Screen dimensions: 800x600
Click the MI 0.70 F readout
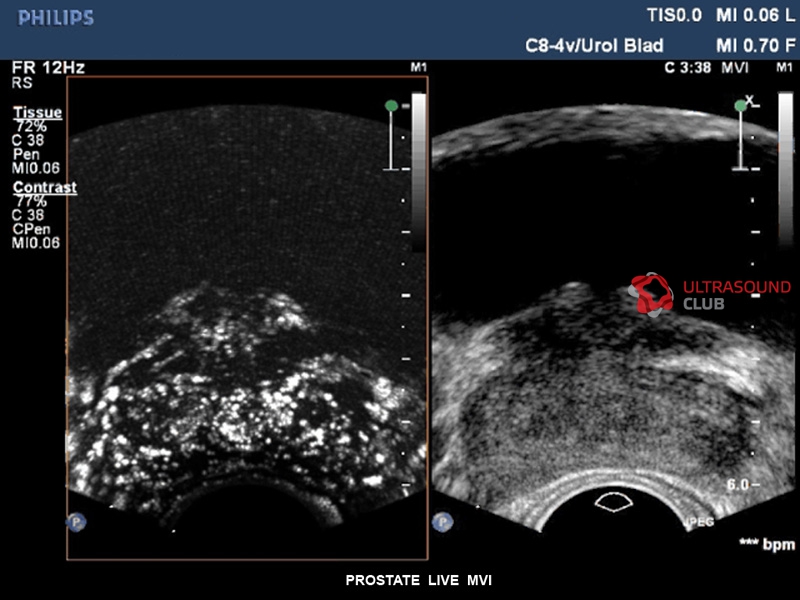coord(756,46)
